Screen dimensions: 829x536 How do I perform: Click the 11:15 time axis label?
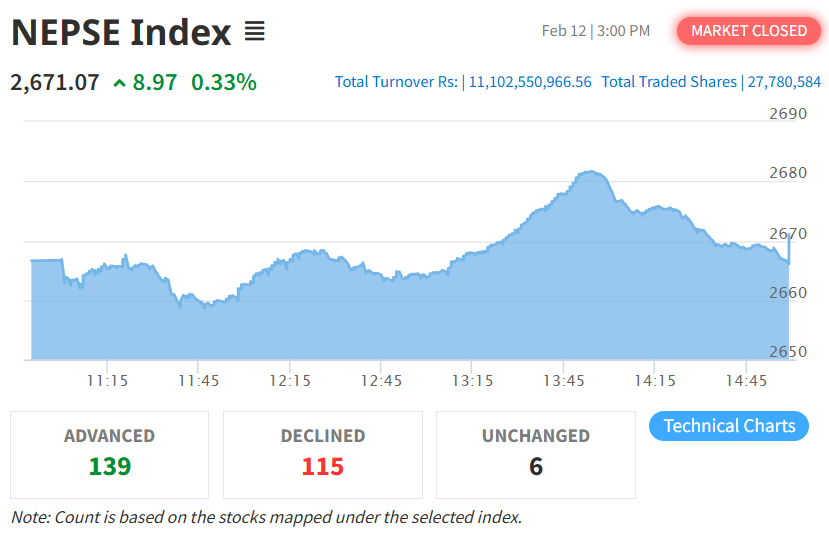coord(107,381)
